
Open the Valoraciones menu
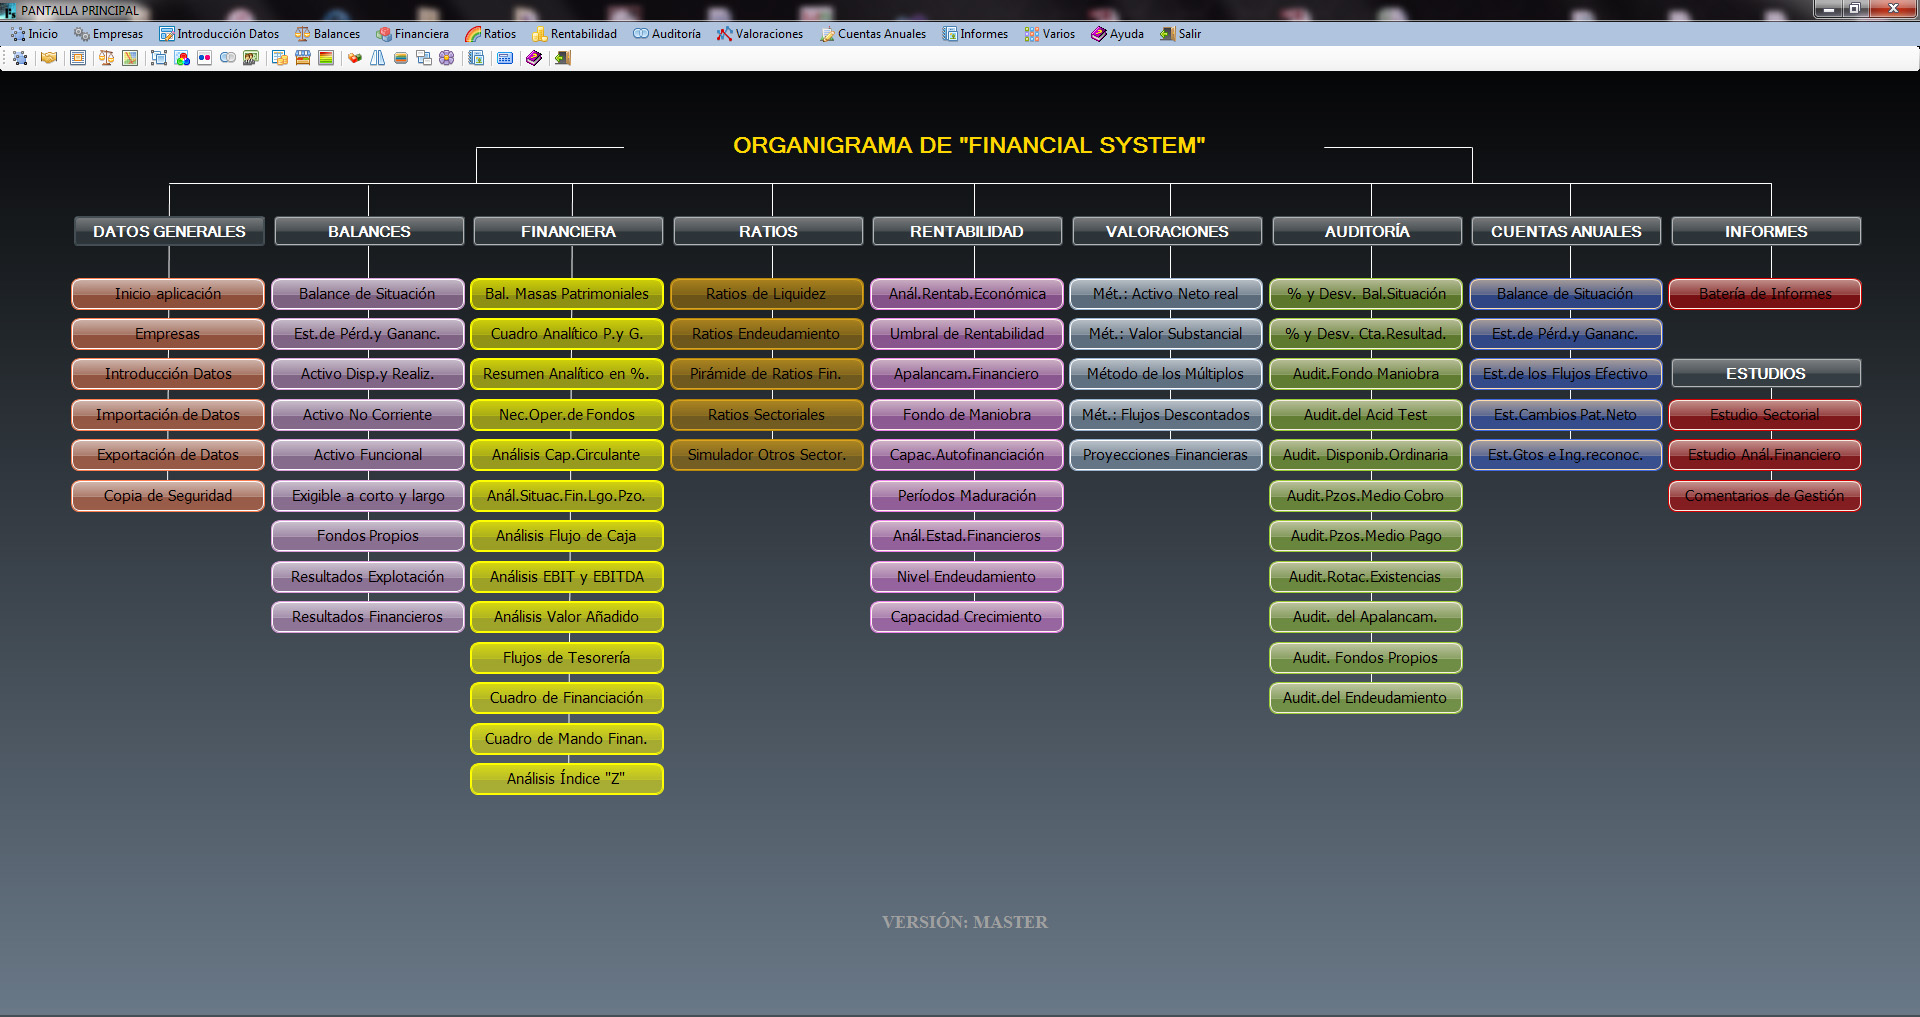click(760, 34)
